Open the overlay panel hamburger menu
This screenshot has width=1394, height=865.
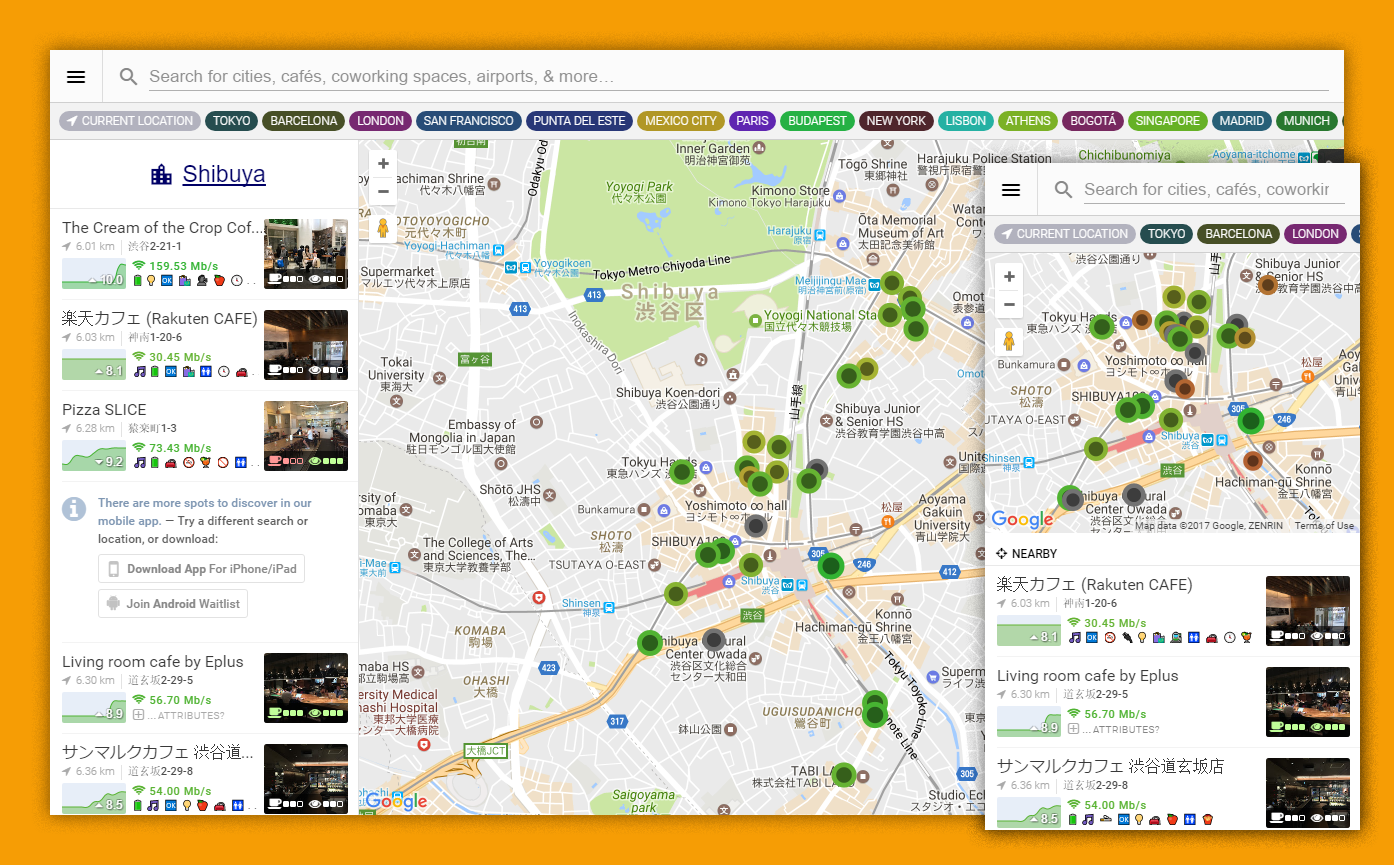point(1011,190)
